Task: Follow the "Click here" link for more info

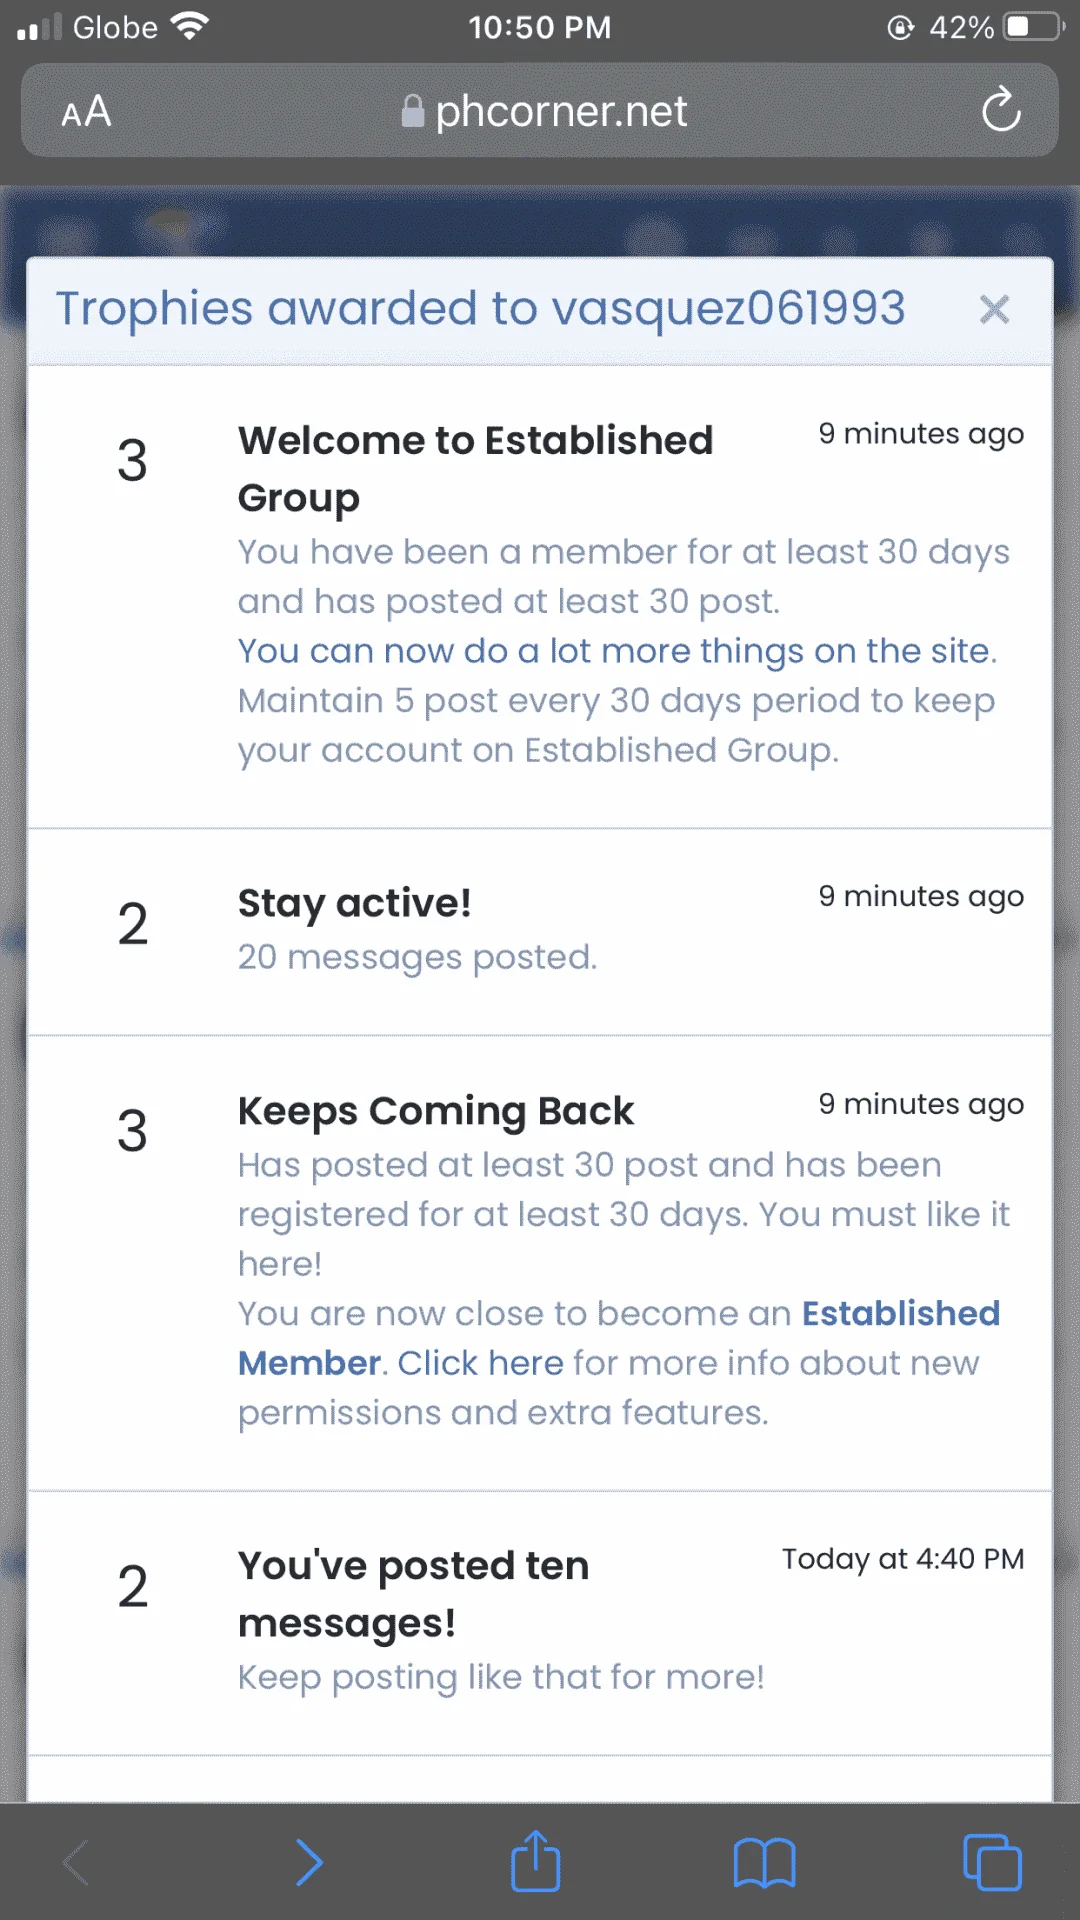Action: point(481,1363)
